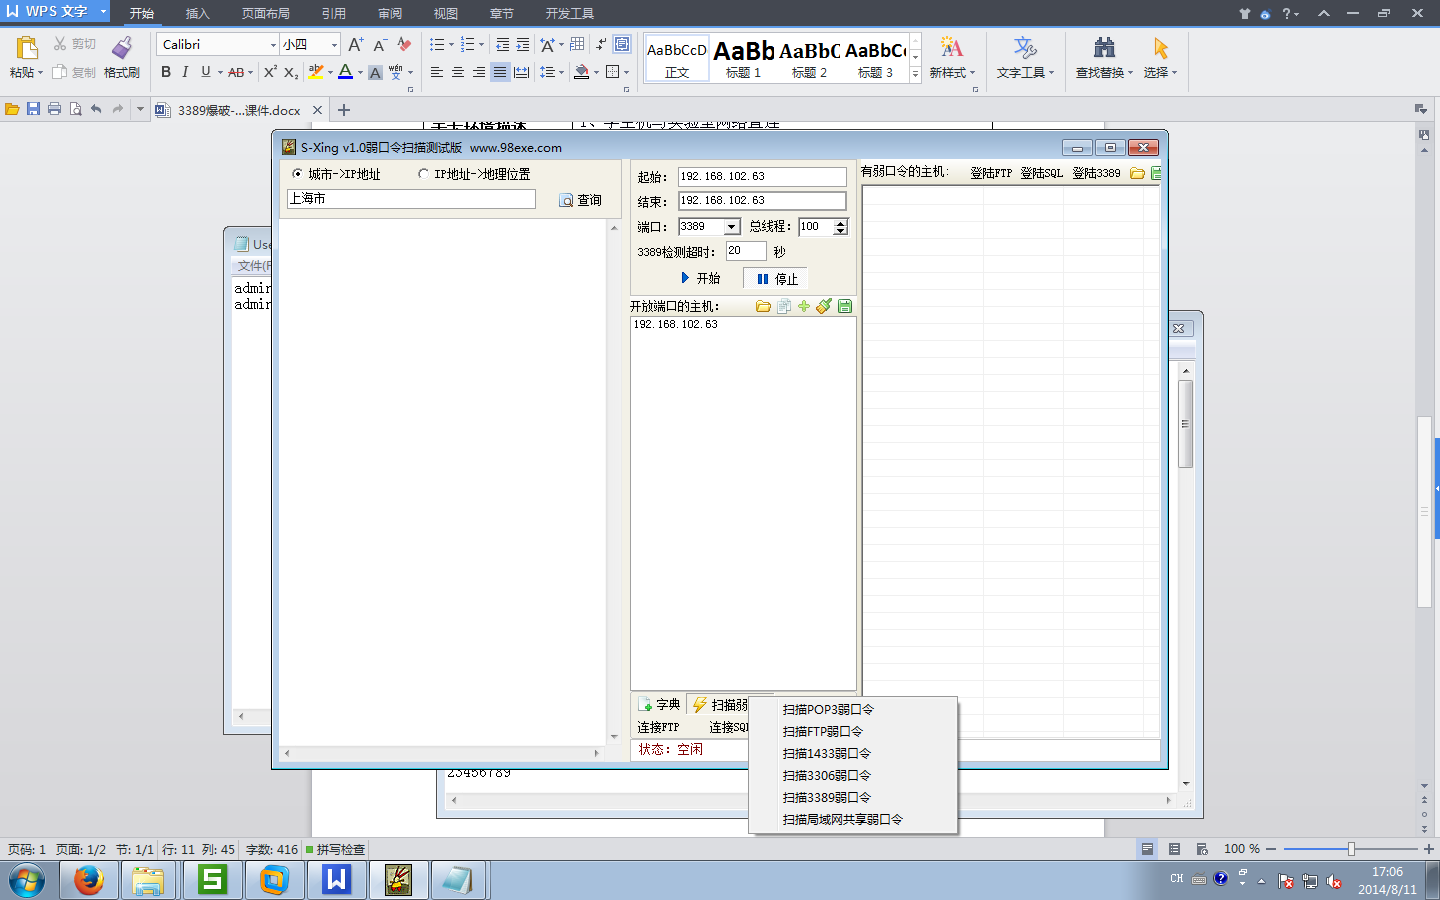Click the 停止 stop scan button
Screen dimensions: 1440x900
coord(776,279)
